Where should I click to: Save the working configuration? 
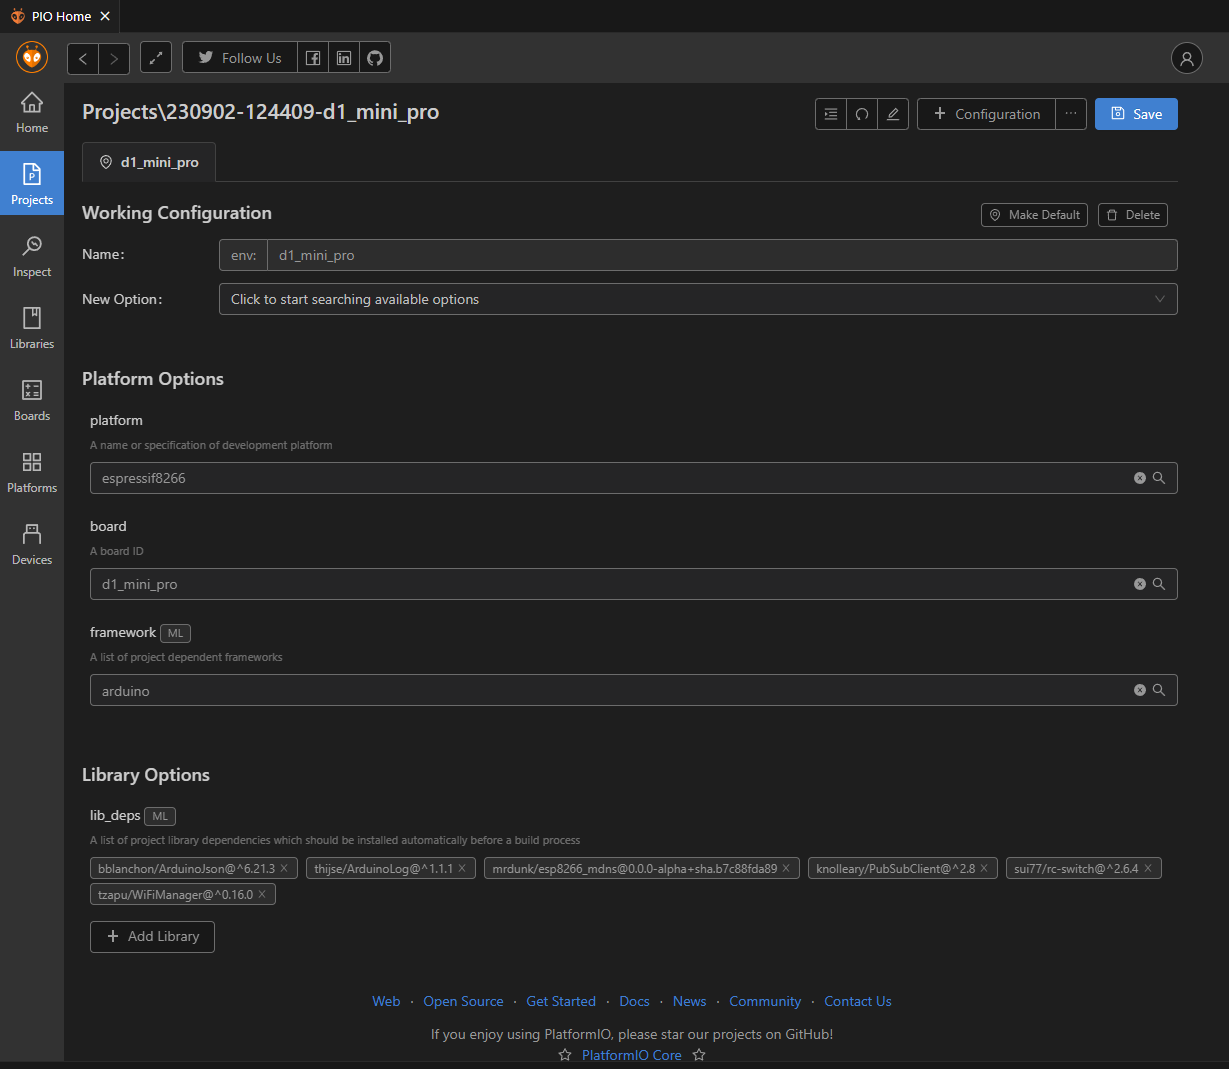click(x=1136, y=114)
